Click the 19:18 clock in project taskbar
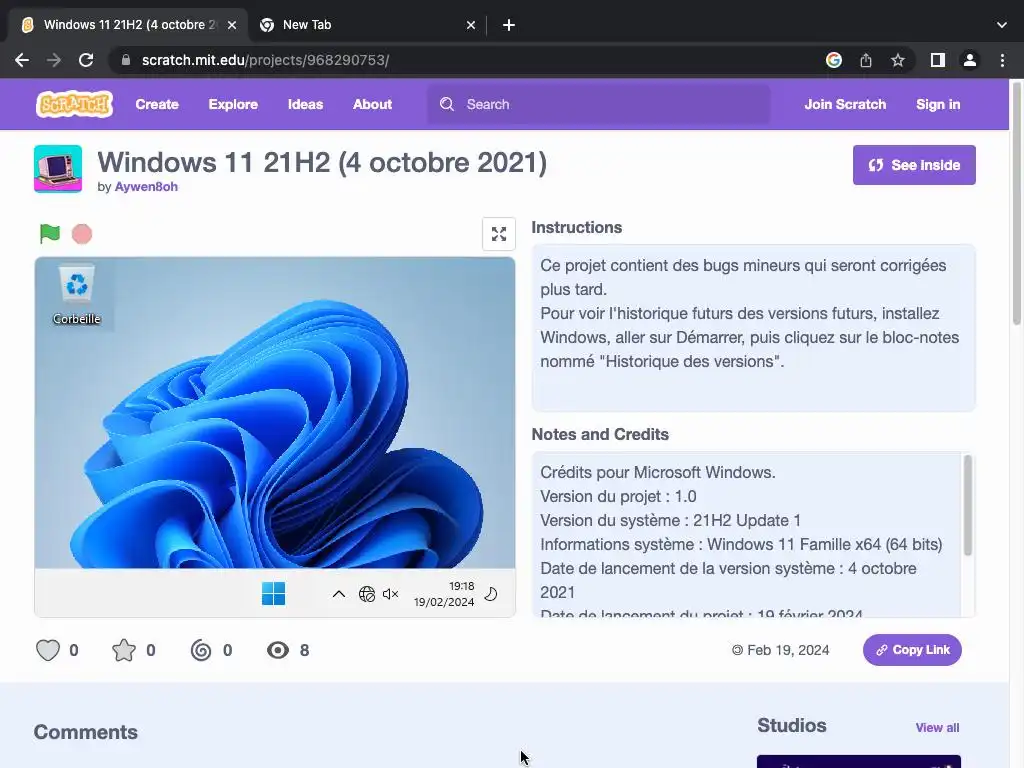This screenshot has width=1024, height=768. (461, 586)
